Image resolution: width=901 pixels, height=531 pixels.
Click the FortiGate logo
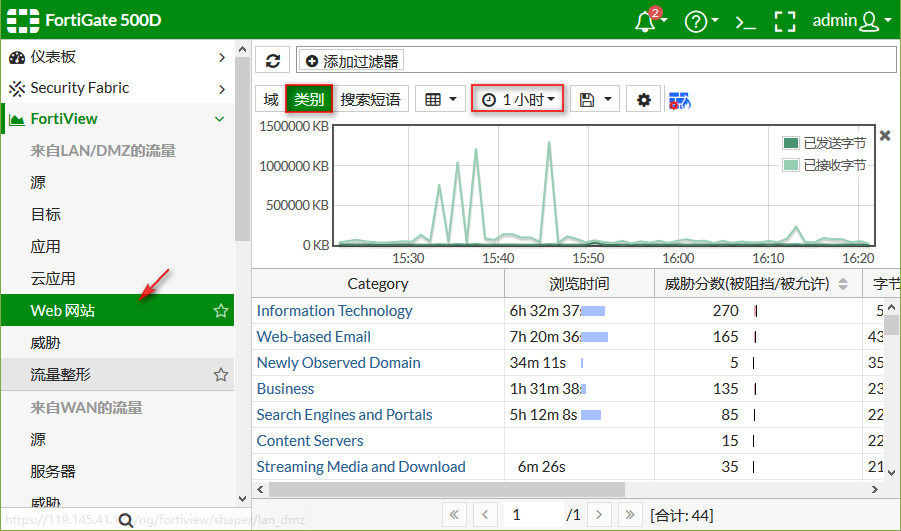(x=23, y=20)
